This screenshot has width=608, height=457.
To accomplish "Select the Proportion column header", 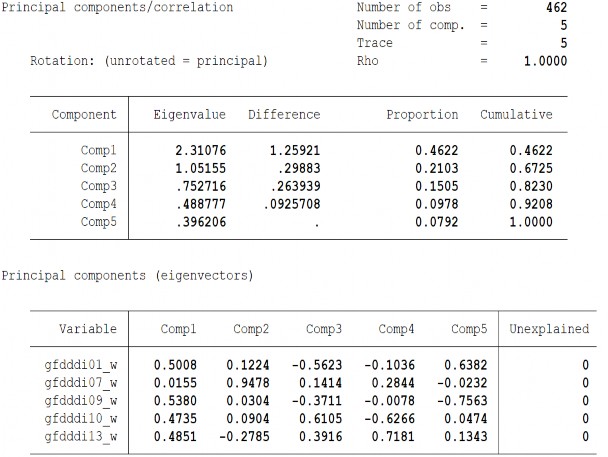I will coord(422,114).
